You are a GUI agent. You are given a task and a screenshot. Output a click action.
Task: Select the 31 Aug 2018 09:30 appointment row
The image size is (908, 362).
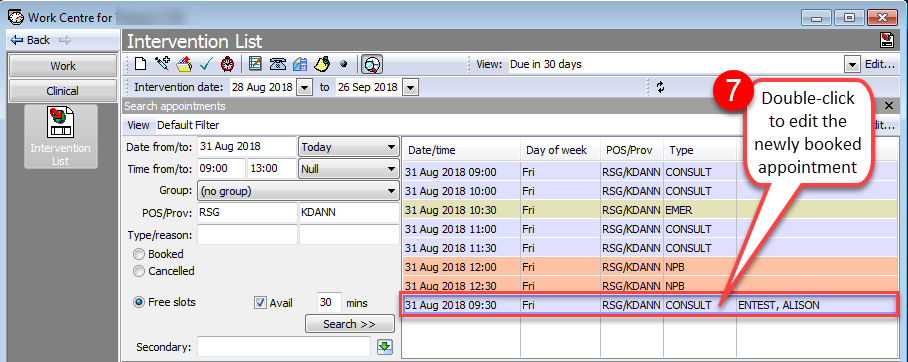(x=649, y=305)
